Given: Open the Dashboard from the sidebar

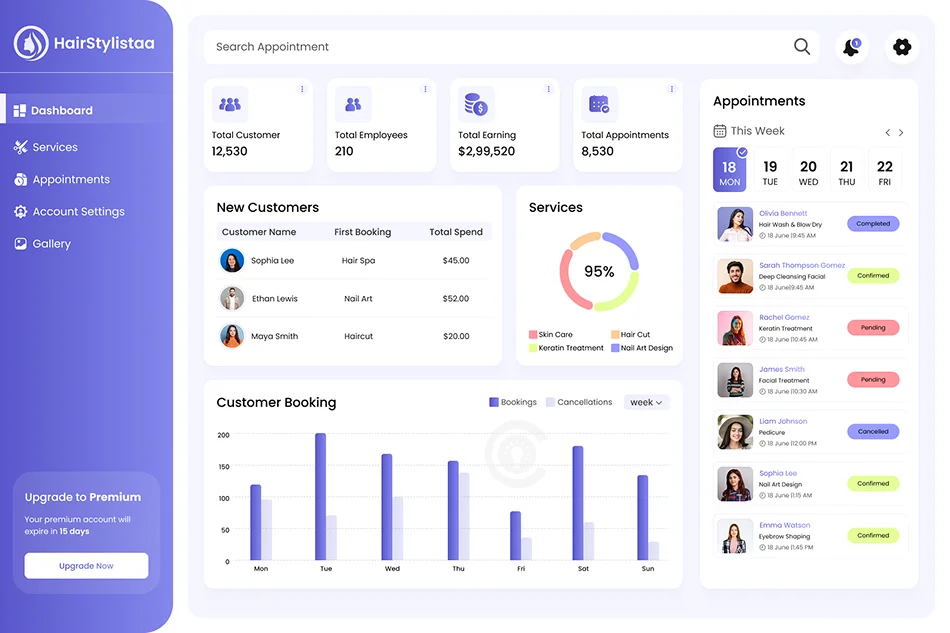Looking at the screenshot, I should pyautogui.click(x=60, y=109).
